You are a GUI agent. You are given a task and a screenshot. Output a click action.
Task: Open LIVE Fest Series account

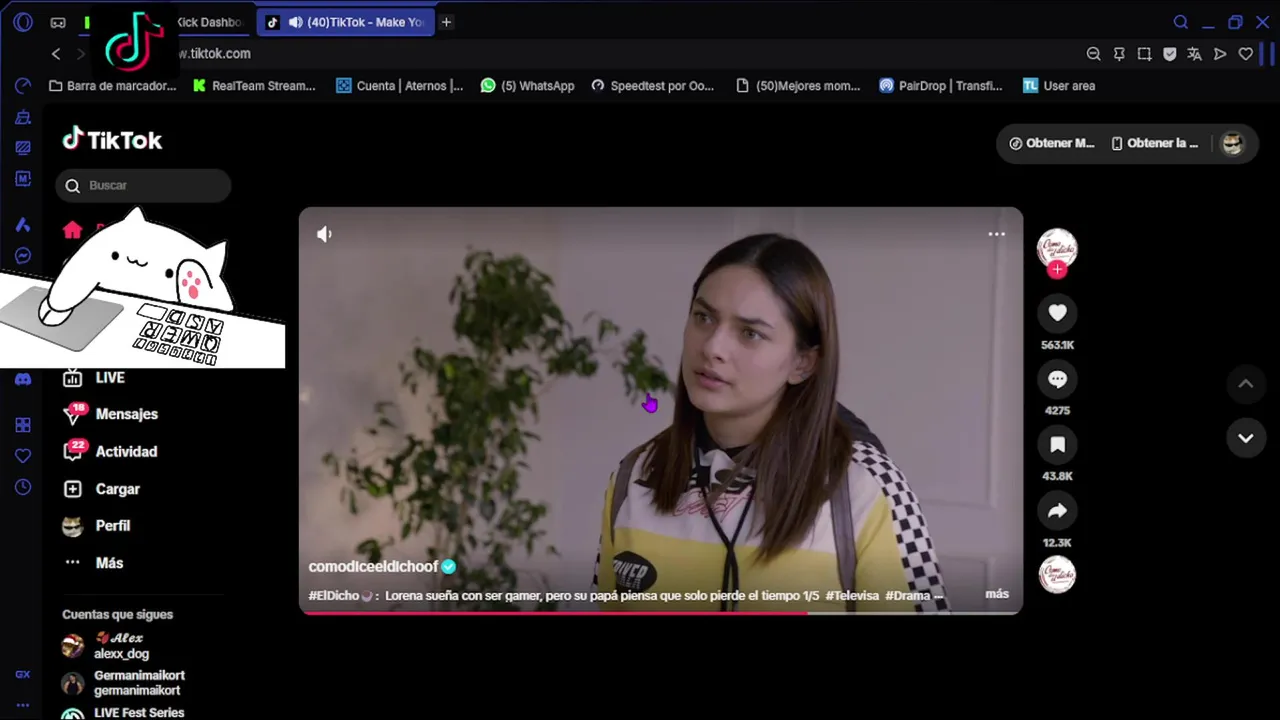pos(123,713)
